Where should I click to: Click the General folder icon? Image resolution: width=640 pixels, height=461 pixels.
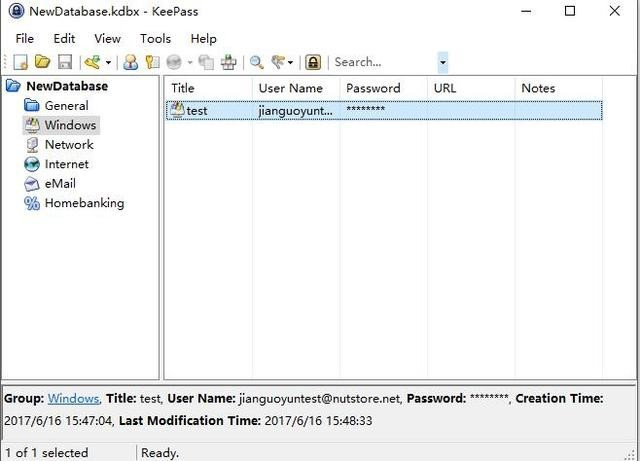click(x=32, y=105)
